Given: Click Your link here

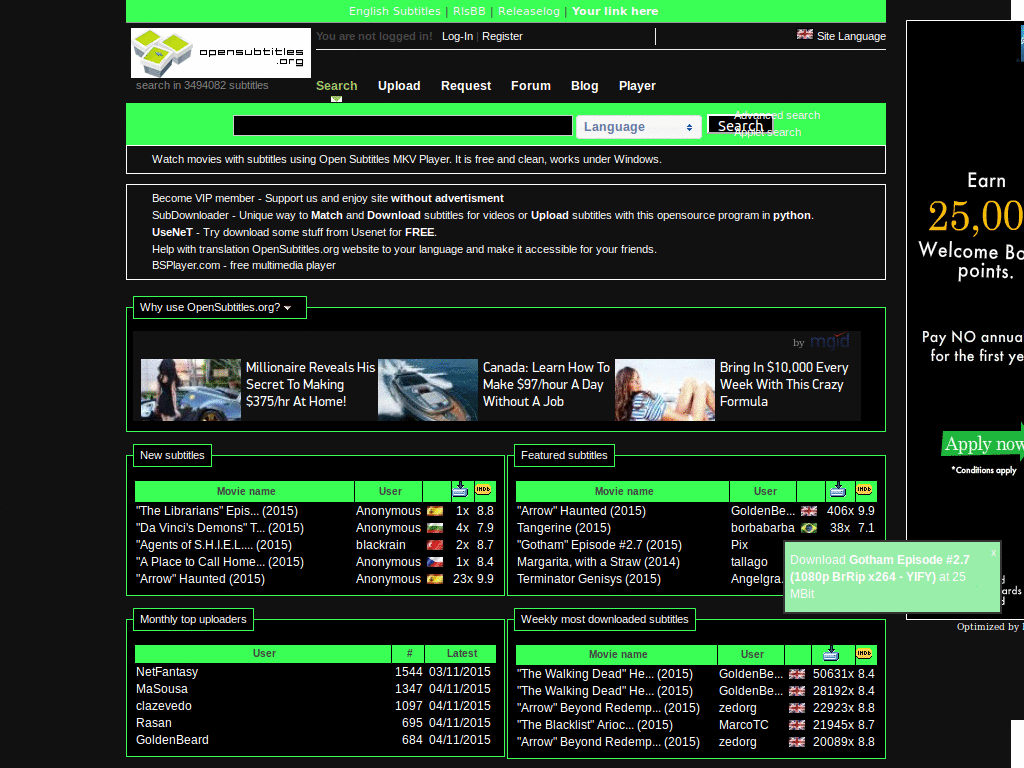Looking at the screenshot, I should tap(615, 11).
